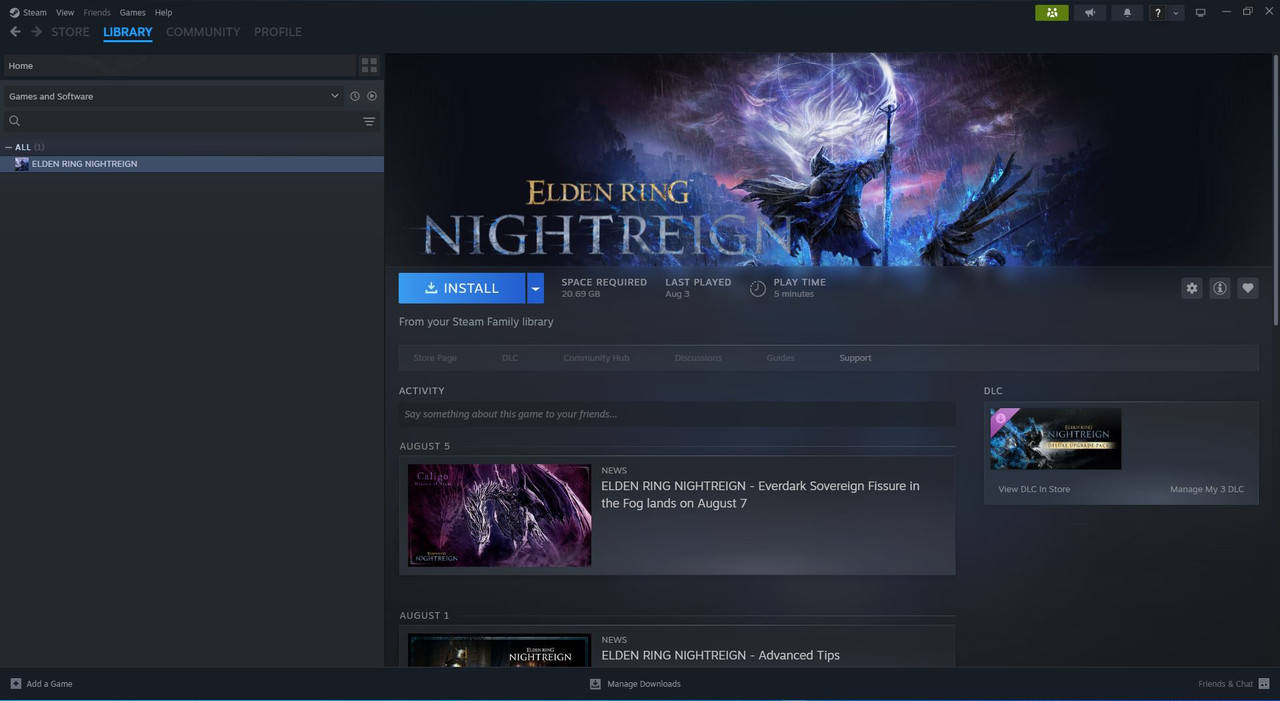Click Manage Downloads label
This screenshot has width=1280, height=701.
[x=644, y=684]
